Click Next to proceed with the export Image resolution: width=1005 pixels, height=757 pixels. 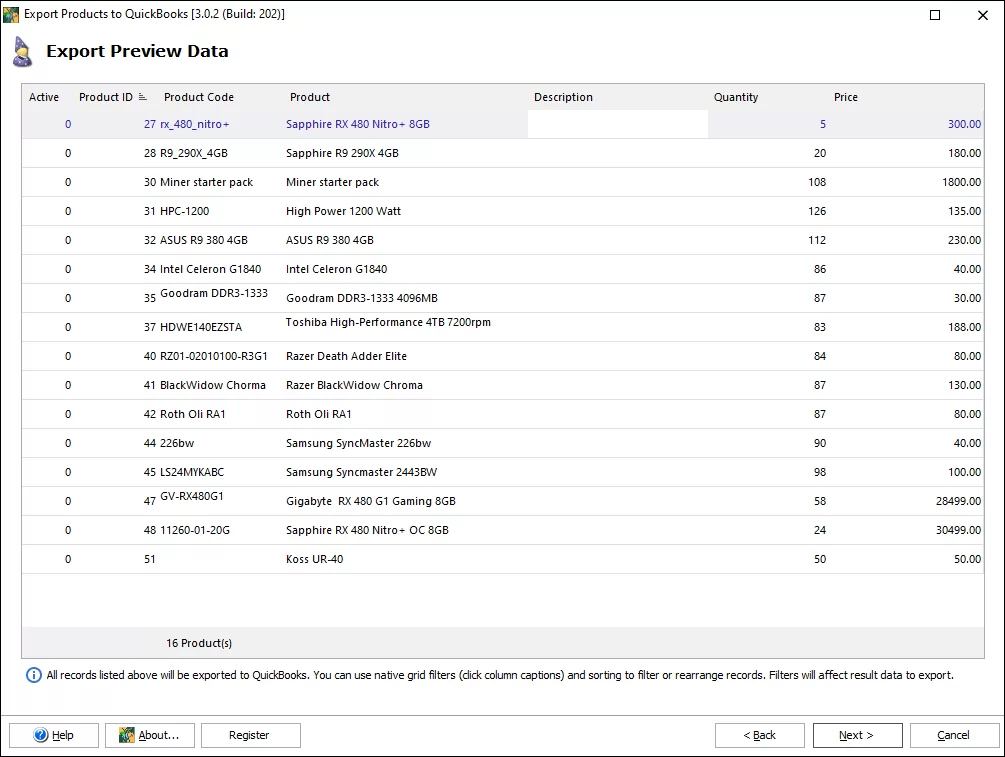[857, 735]
